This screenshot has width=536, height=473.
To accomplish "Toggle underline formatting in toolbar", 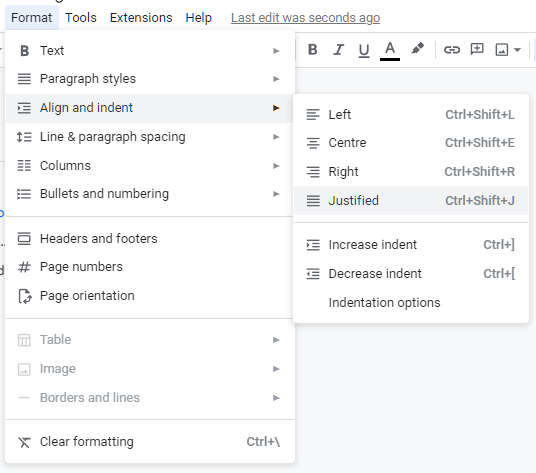I will coord(364,50).
